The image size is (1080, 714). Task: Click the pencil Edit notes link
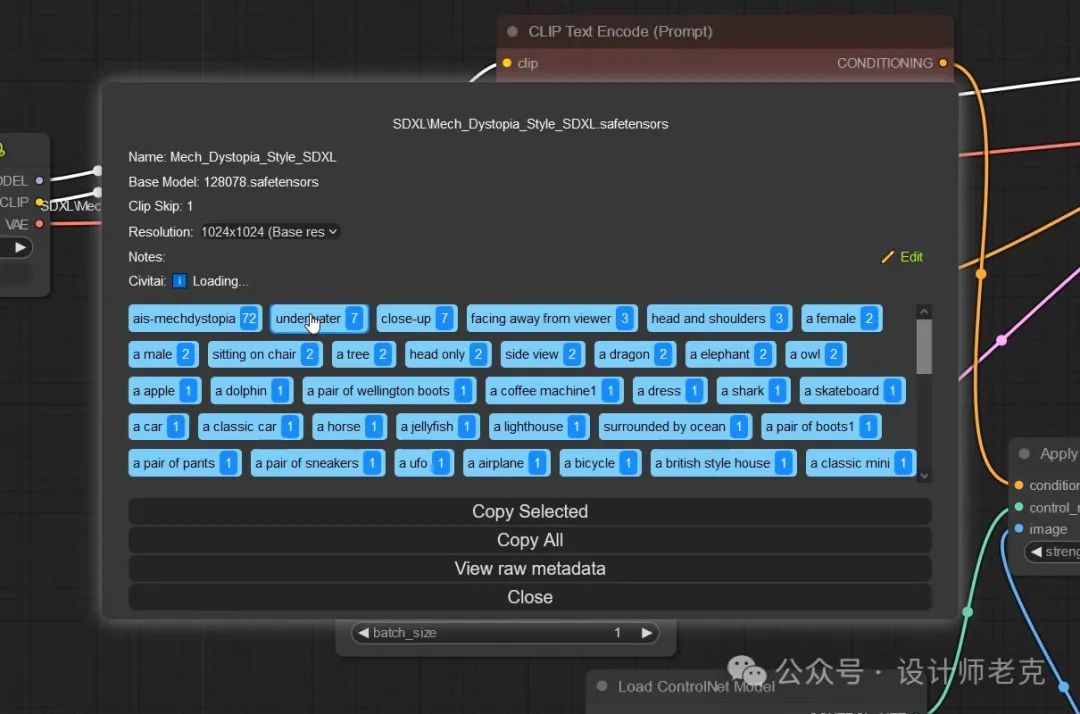click(x=902, y=257)
